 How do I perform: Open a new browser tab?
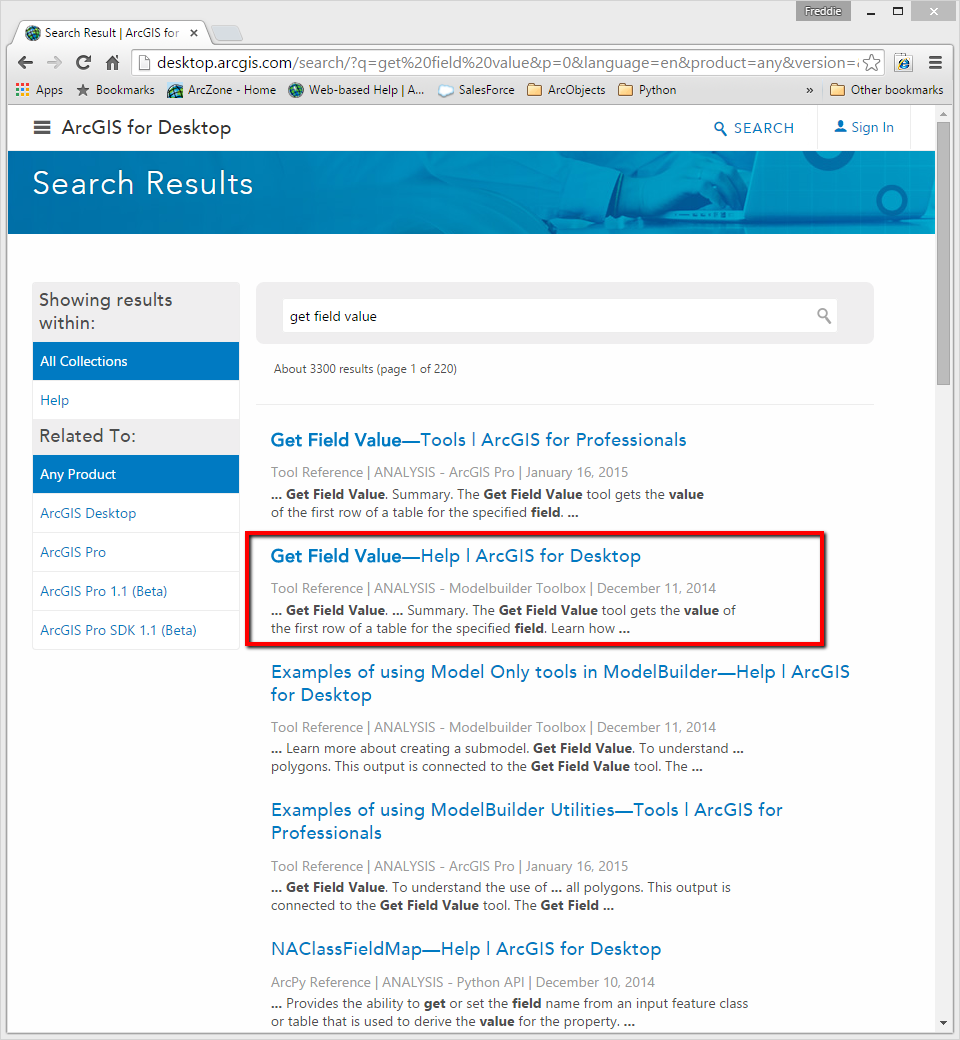[226, 32]
